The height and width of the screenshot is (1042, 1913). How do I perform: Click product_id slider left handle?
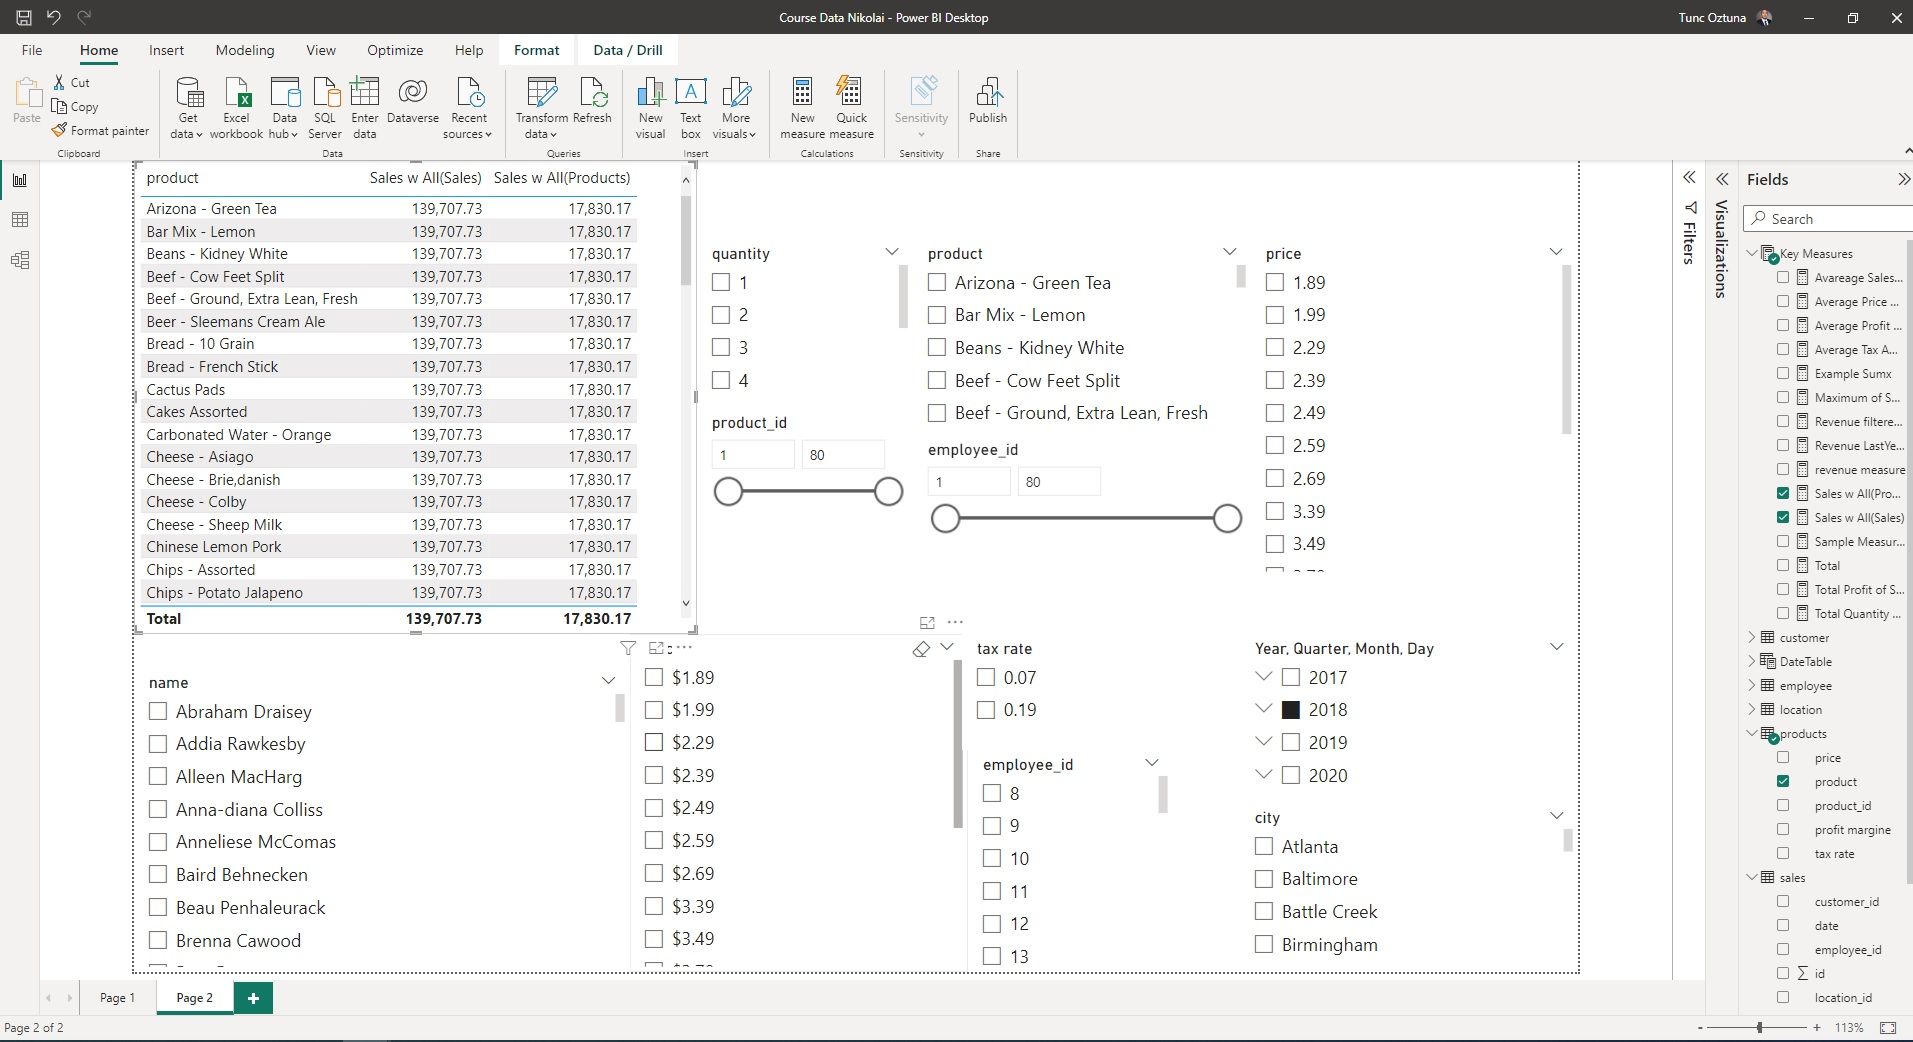tap(729, 491)
